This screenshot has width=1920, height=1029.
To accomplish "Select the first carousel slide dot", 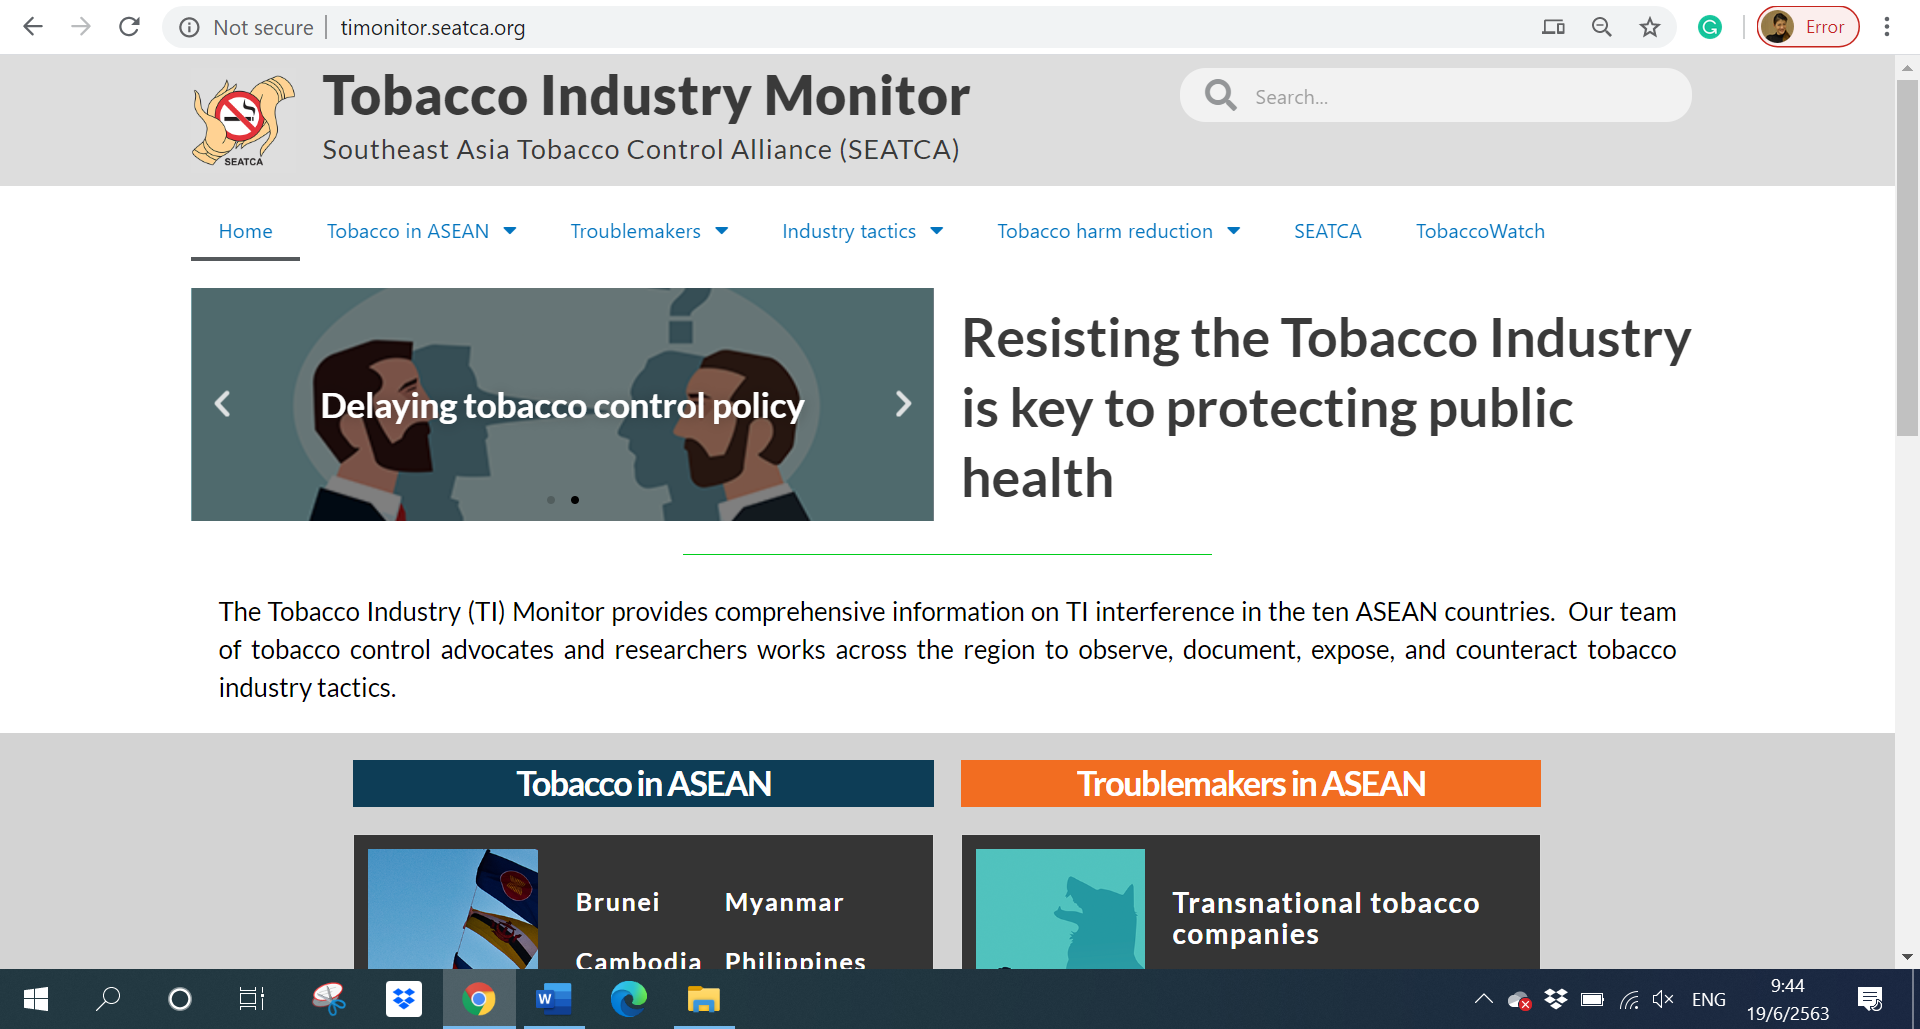I will [551, 500].
